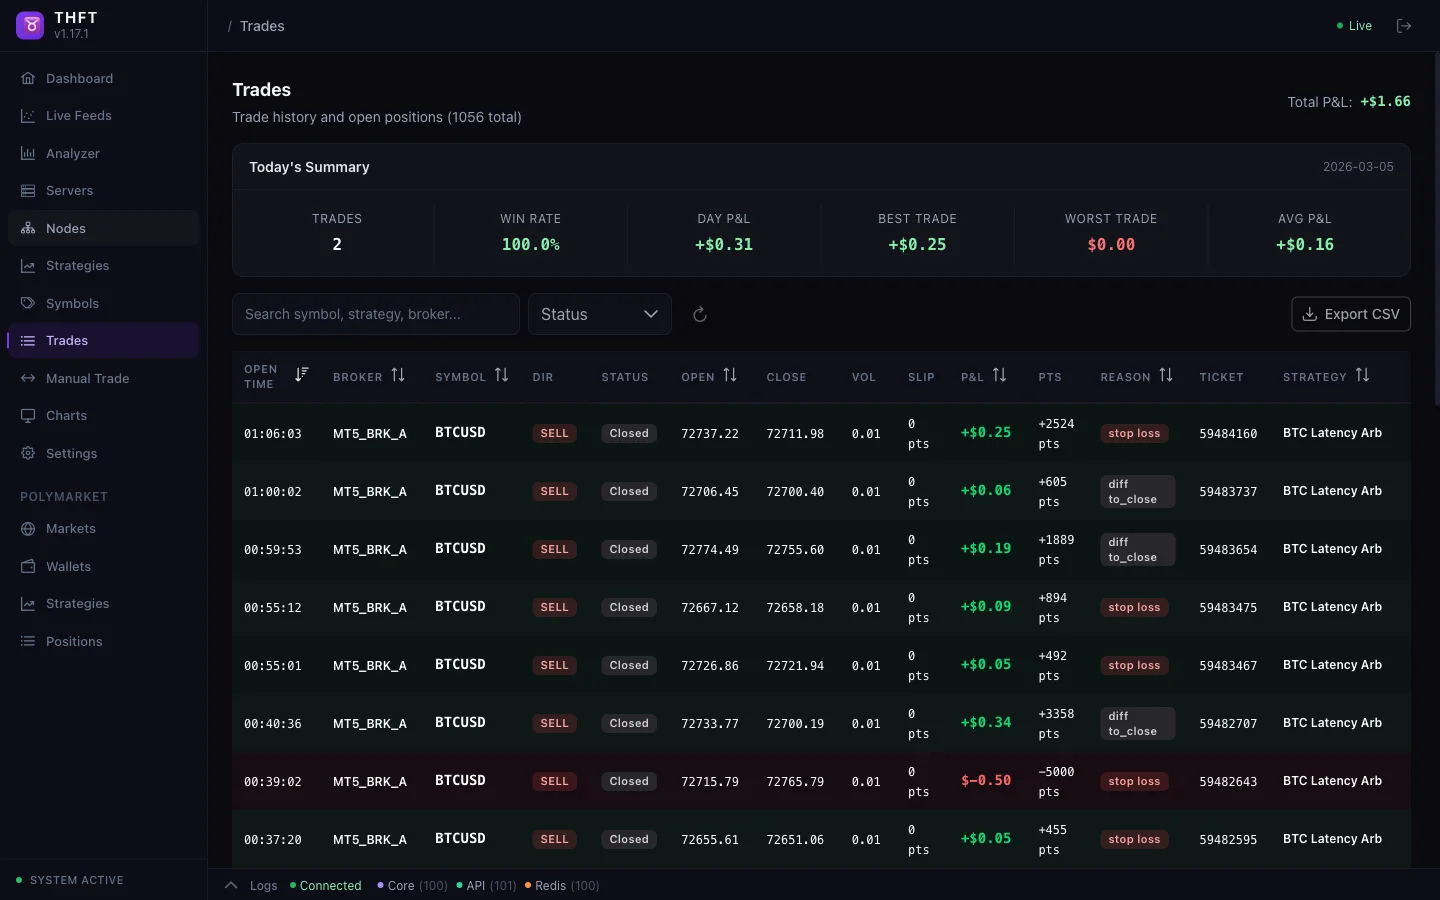Click the Logs link in the status bar
1440x900 pixels.
(263, 886)
